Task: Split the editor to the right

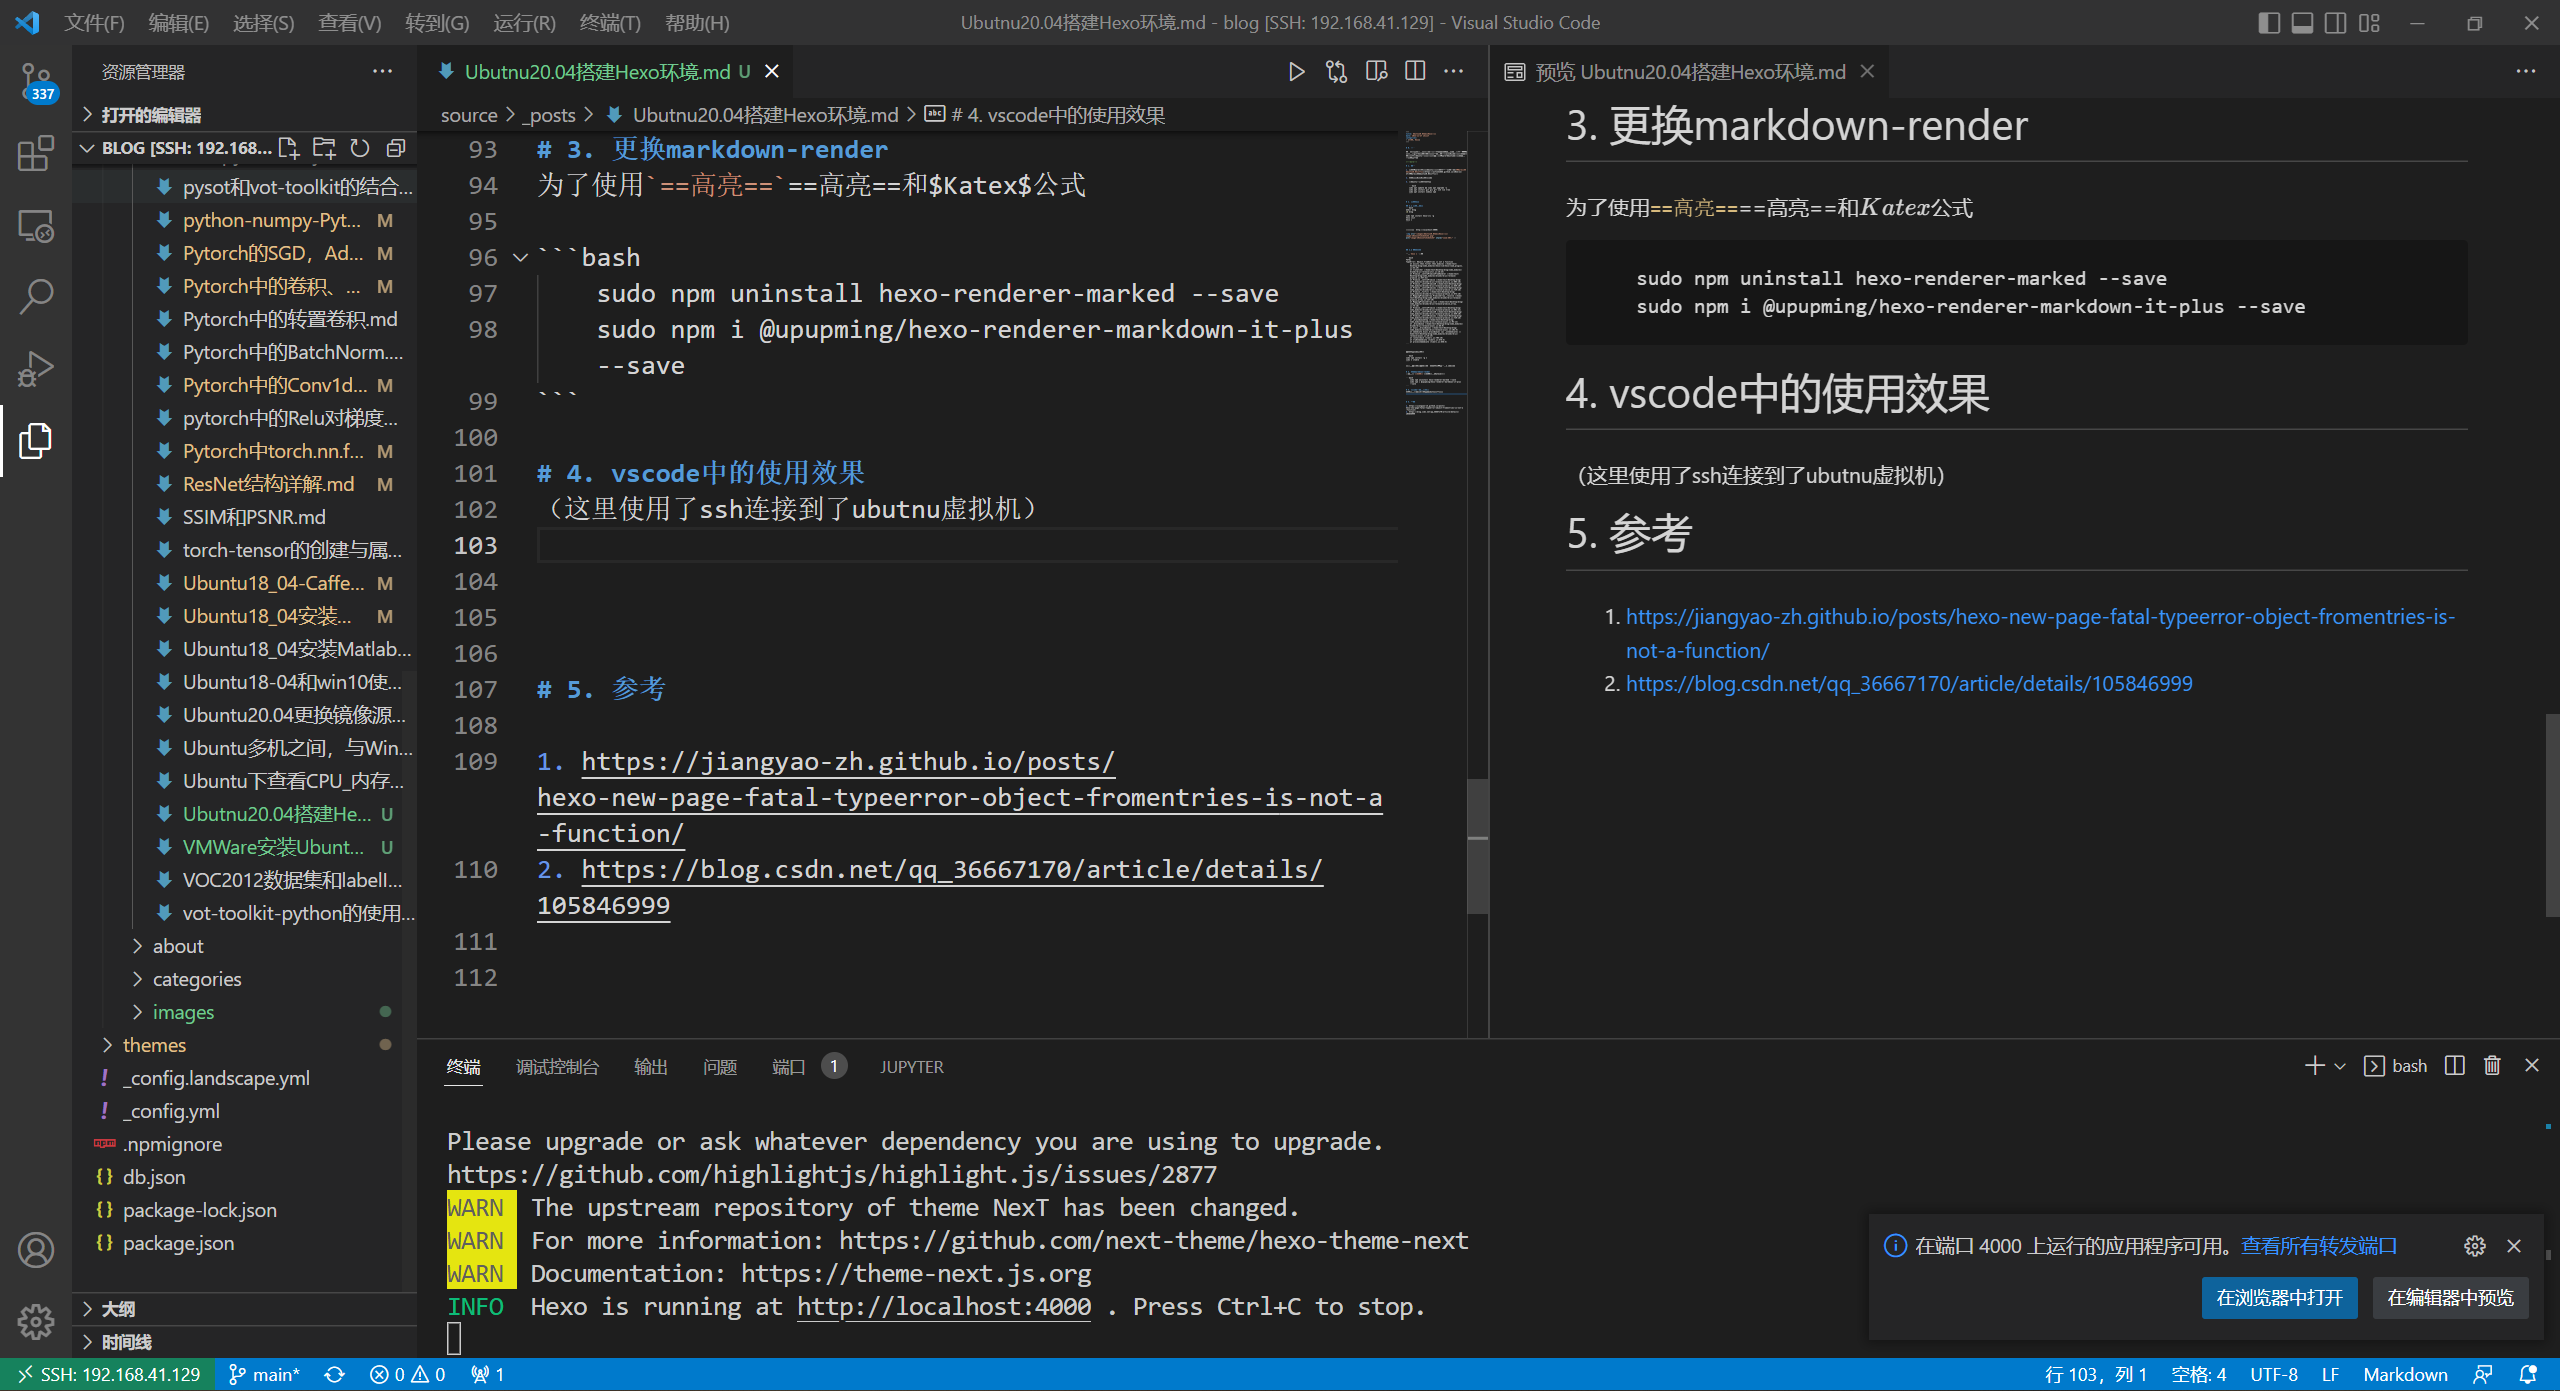Action: 1415,72
